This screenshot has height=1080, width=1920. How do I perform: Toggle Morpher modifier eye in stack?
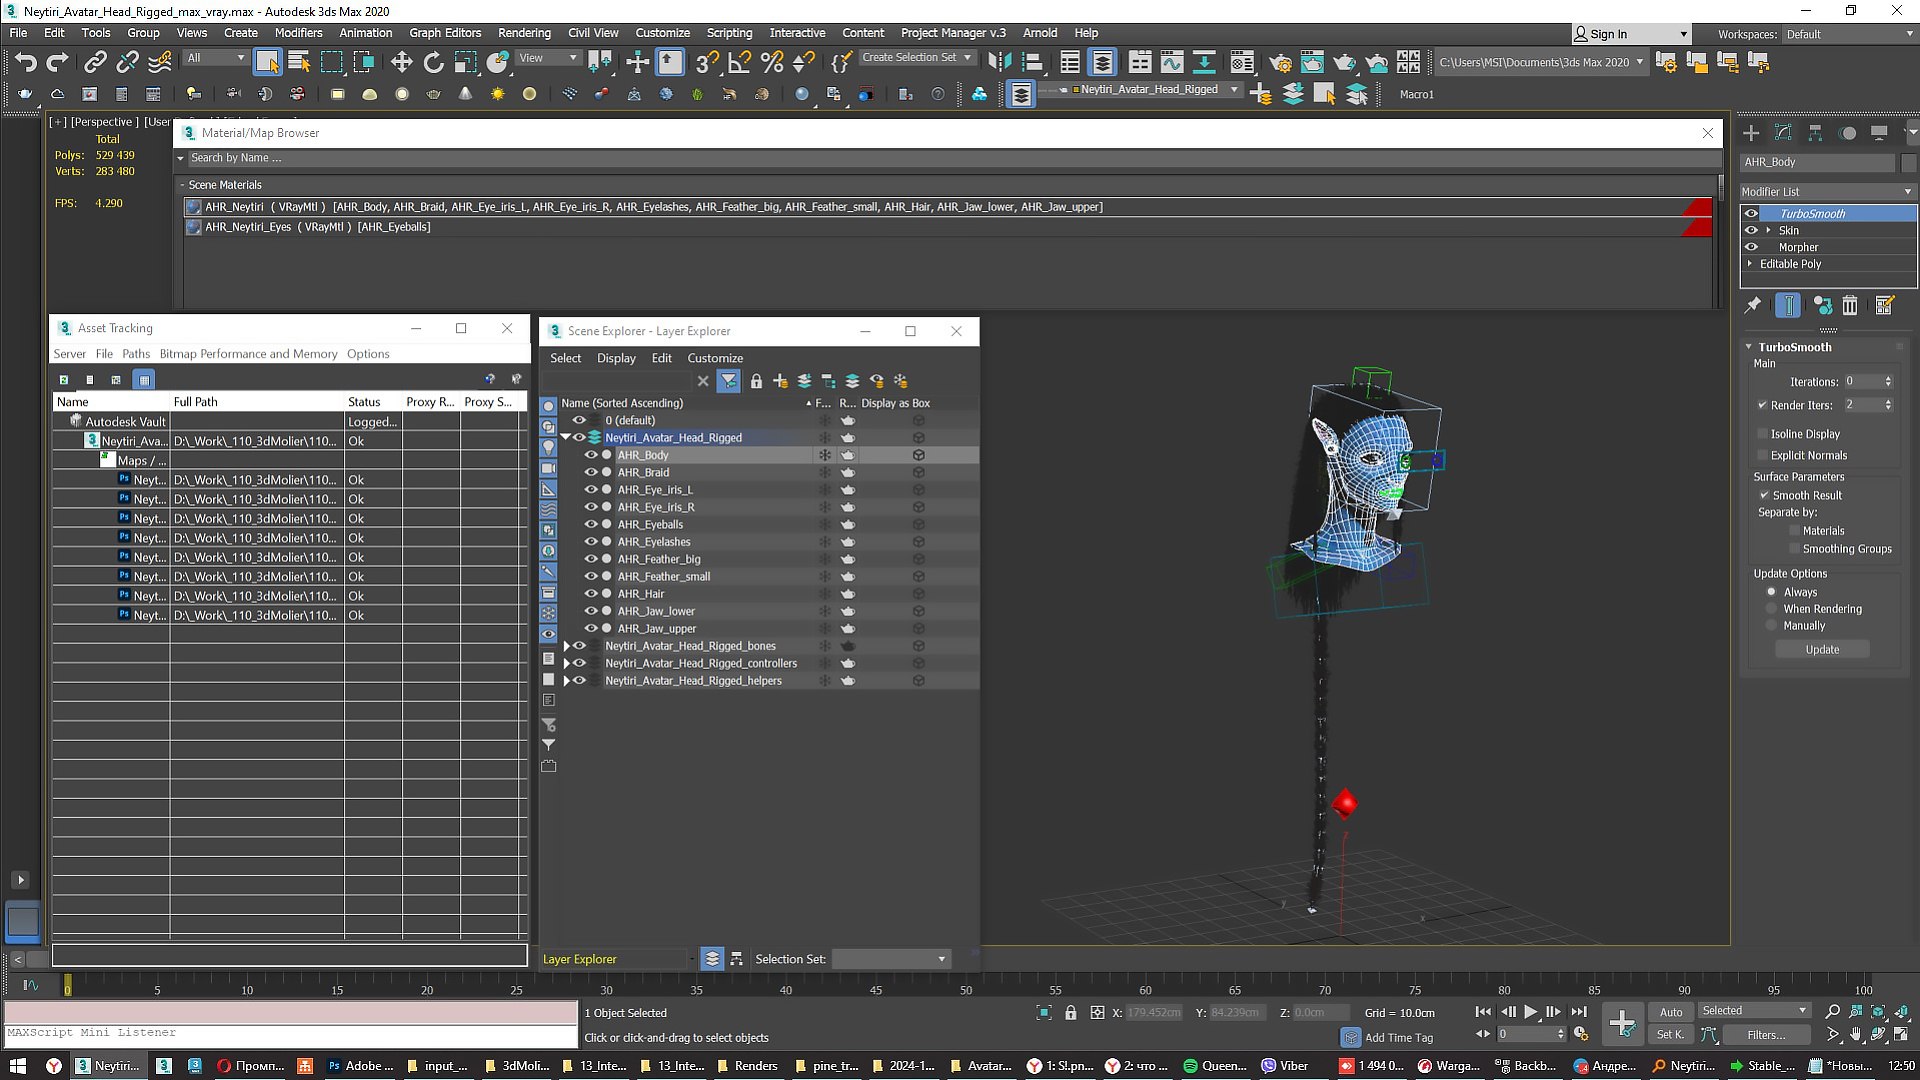(1751, 247)
